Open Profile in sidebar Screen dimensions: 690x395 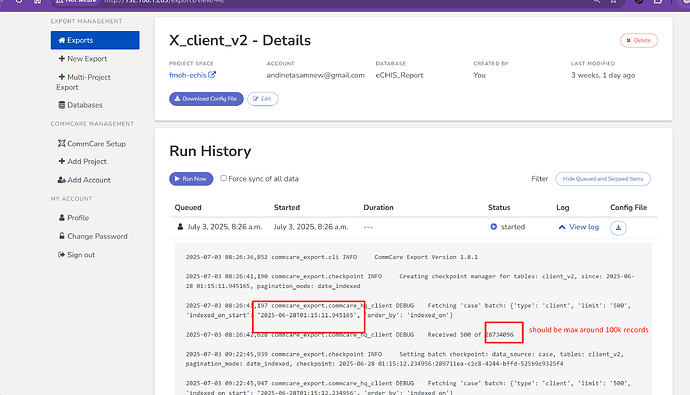click(74, 218)
